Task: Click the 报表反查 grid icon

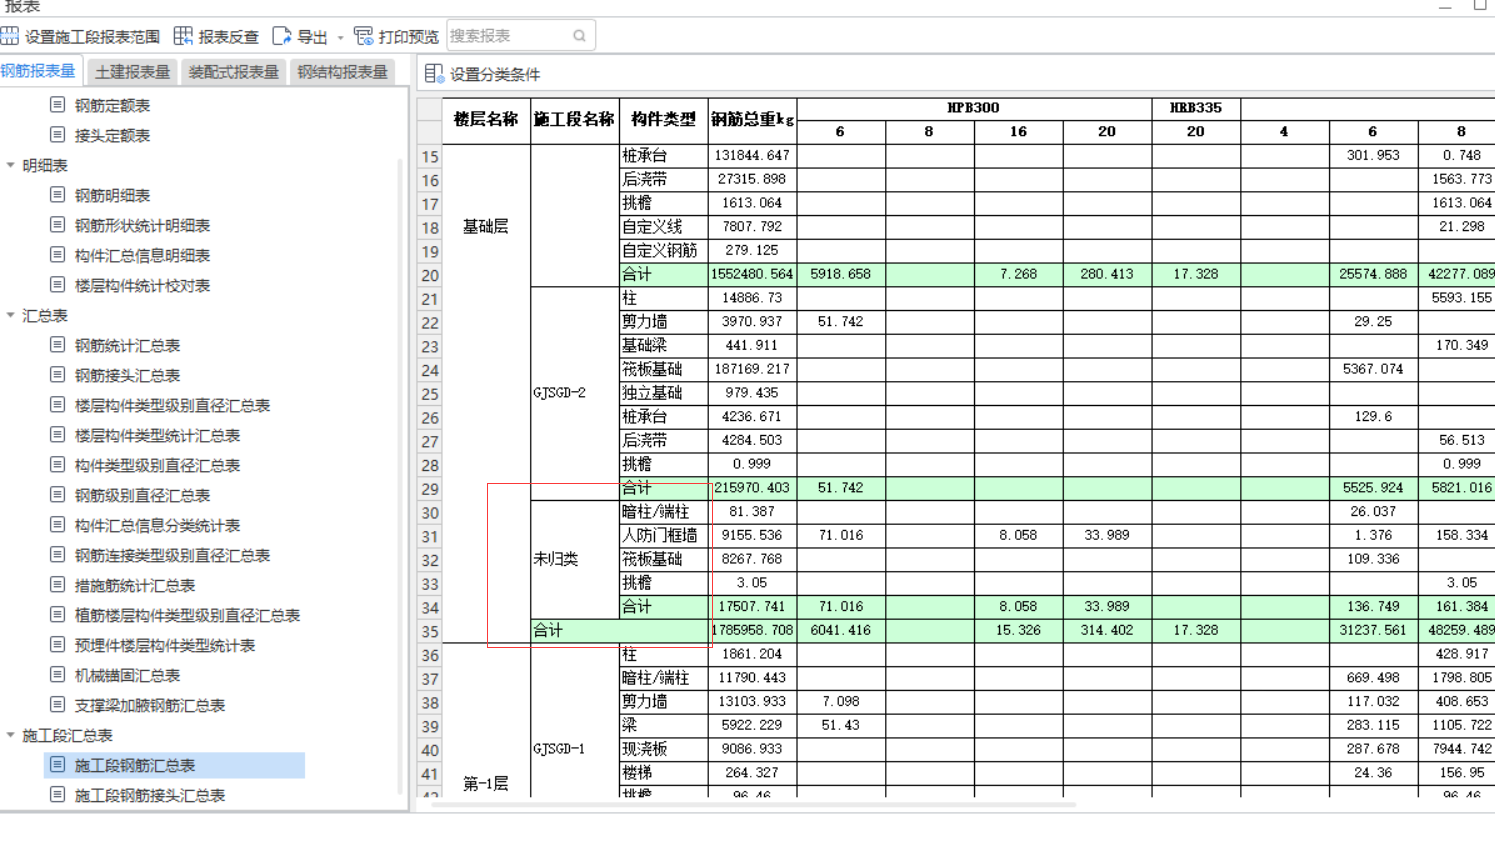Action: pos(183,36)
